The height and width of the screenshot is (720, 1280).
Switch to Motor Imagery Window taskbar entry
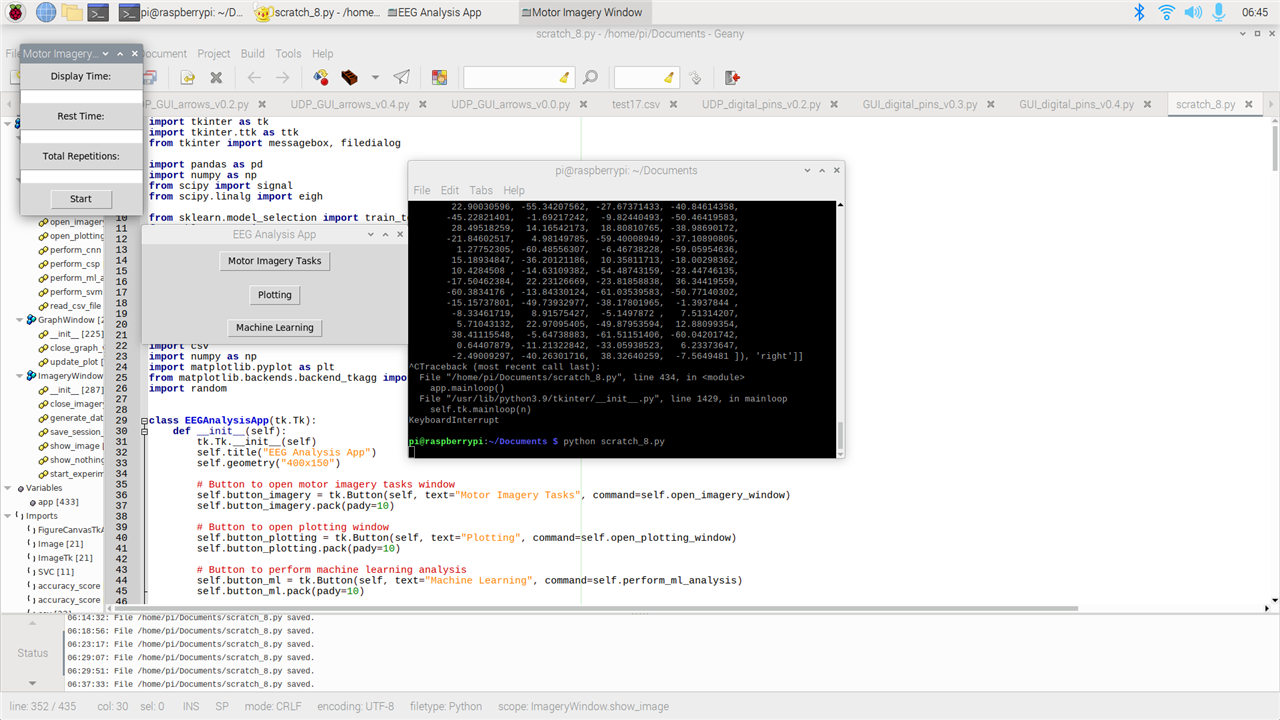tap(586, 13)
